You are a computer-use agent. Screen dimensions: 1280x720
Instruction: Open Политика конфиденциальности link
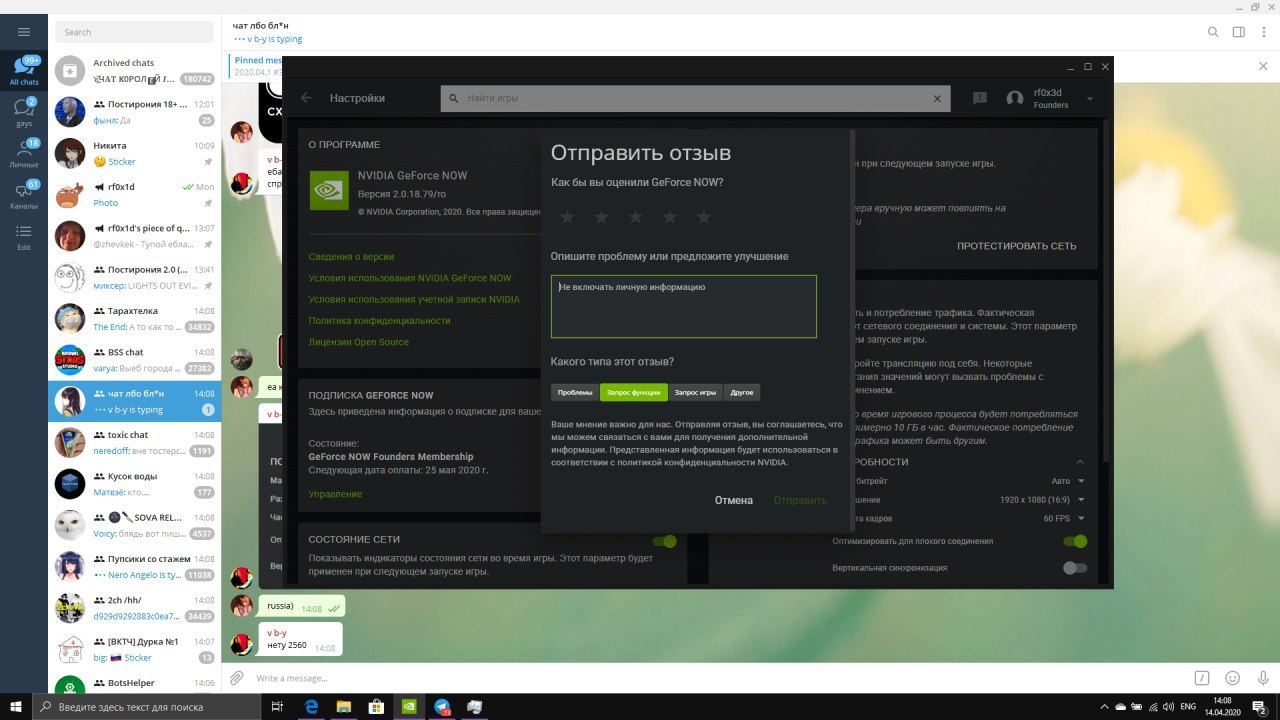coord(379,321)
